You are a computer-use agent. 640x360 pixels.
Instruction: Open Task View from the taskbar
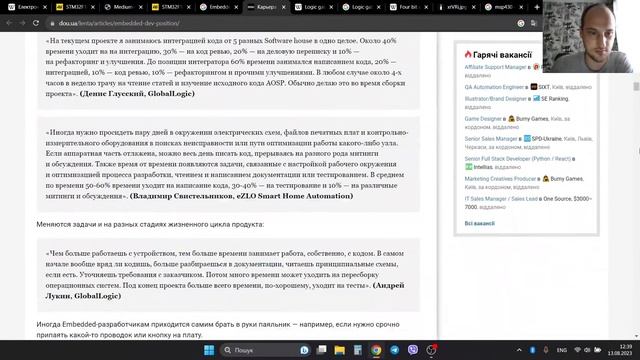tap(322, 350)
